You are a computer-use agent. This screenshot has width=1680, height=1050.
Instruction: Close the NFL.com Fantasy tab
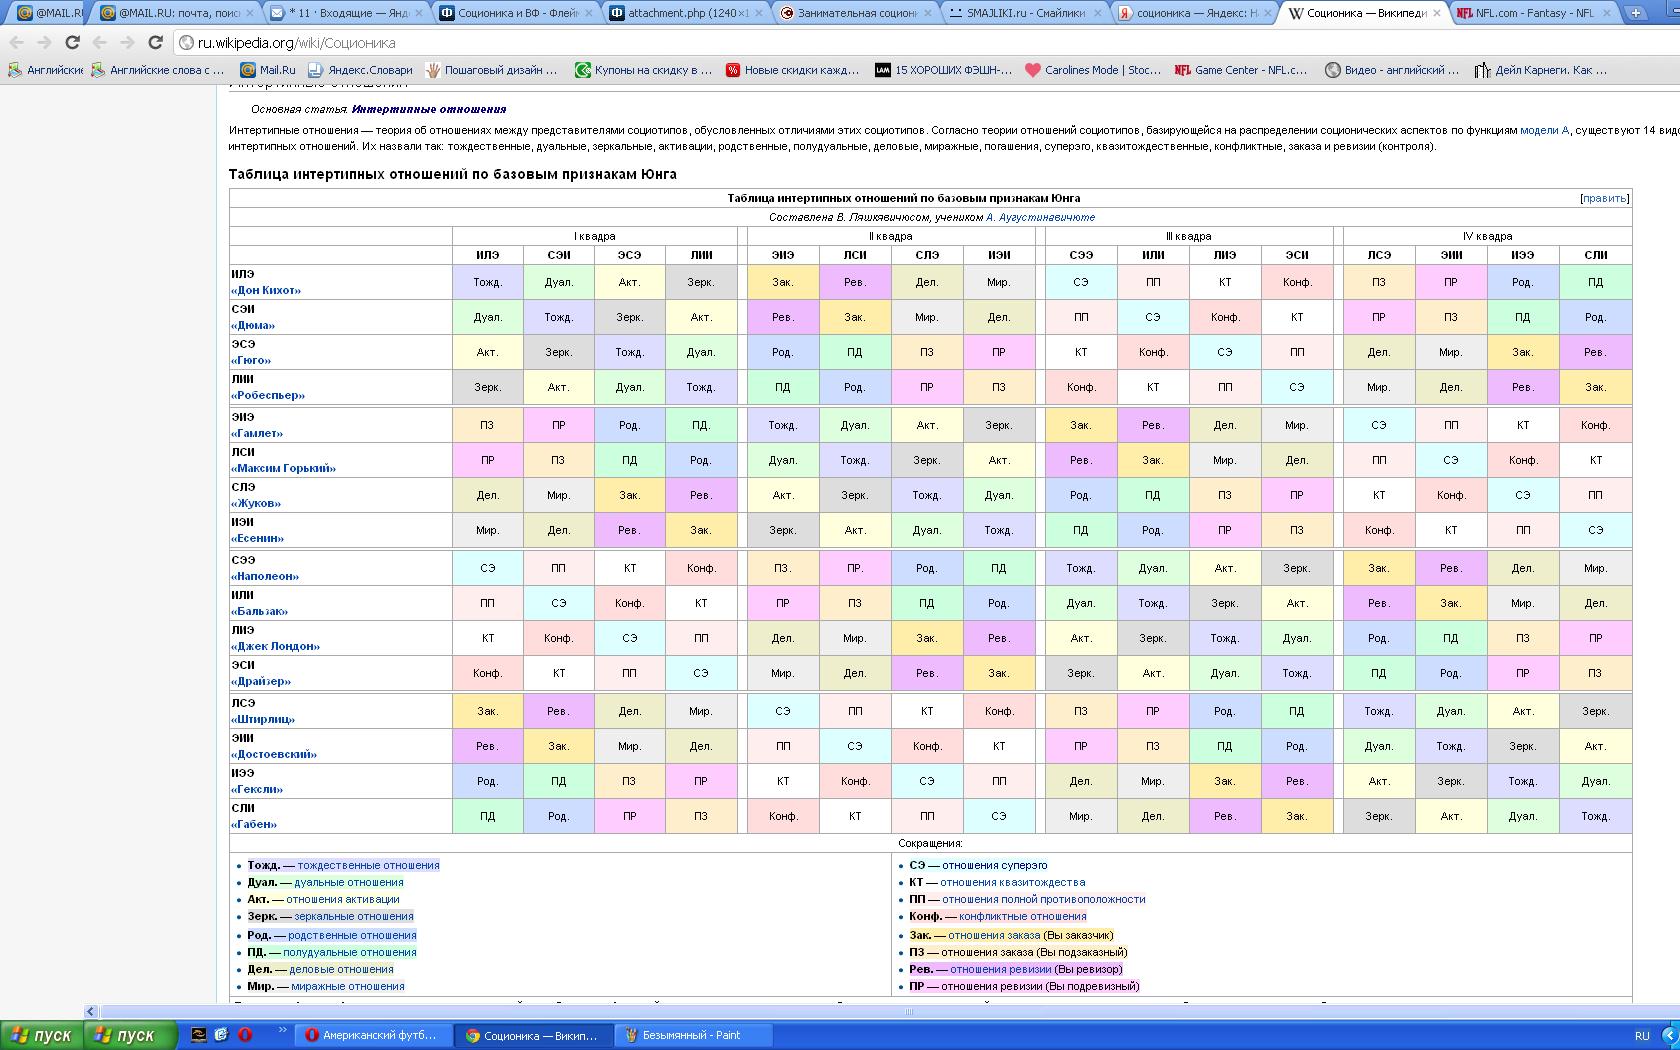point(1605,13)
